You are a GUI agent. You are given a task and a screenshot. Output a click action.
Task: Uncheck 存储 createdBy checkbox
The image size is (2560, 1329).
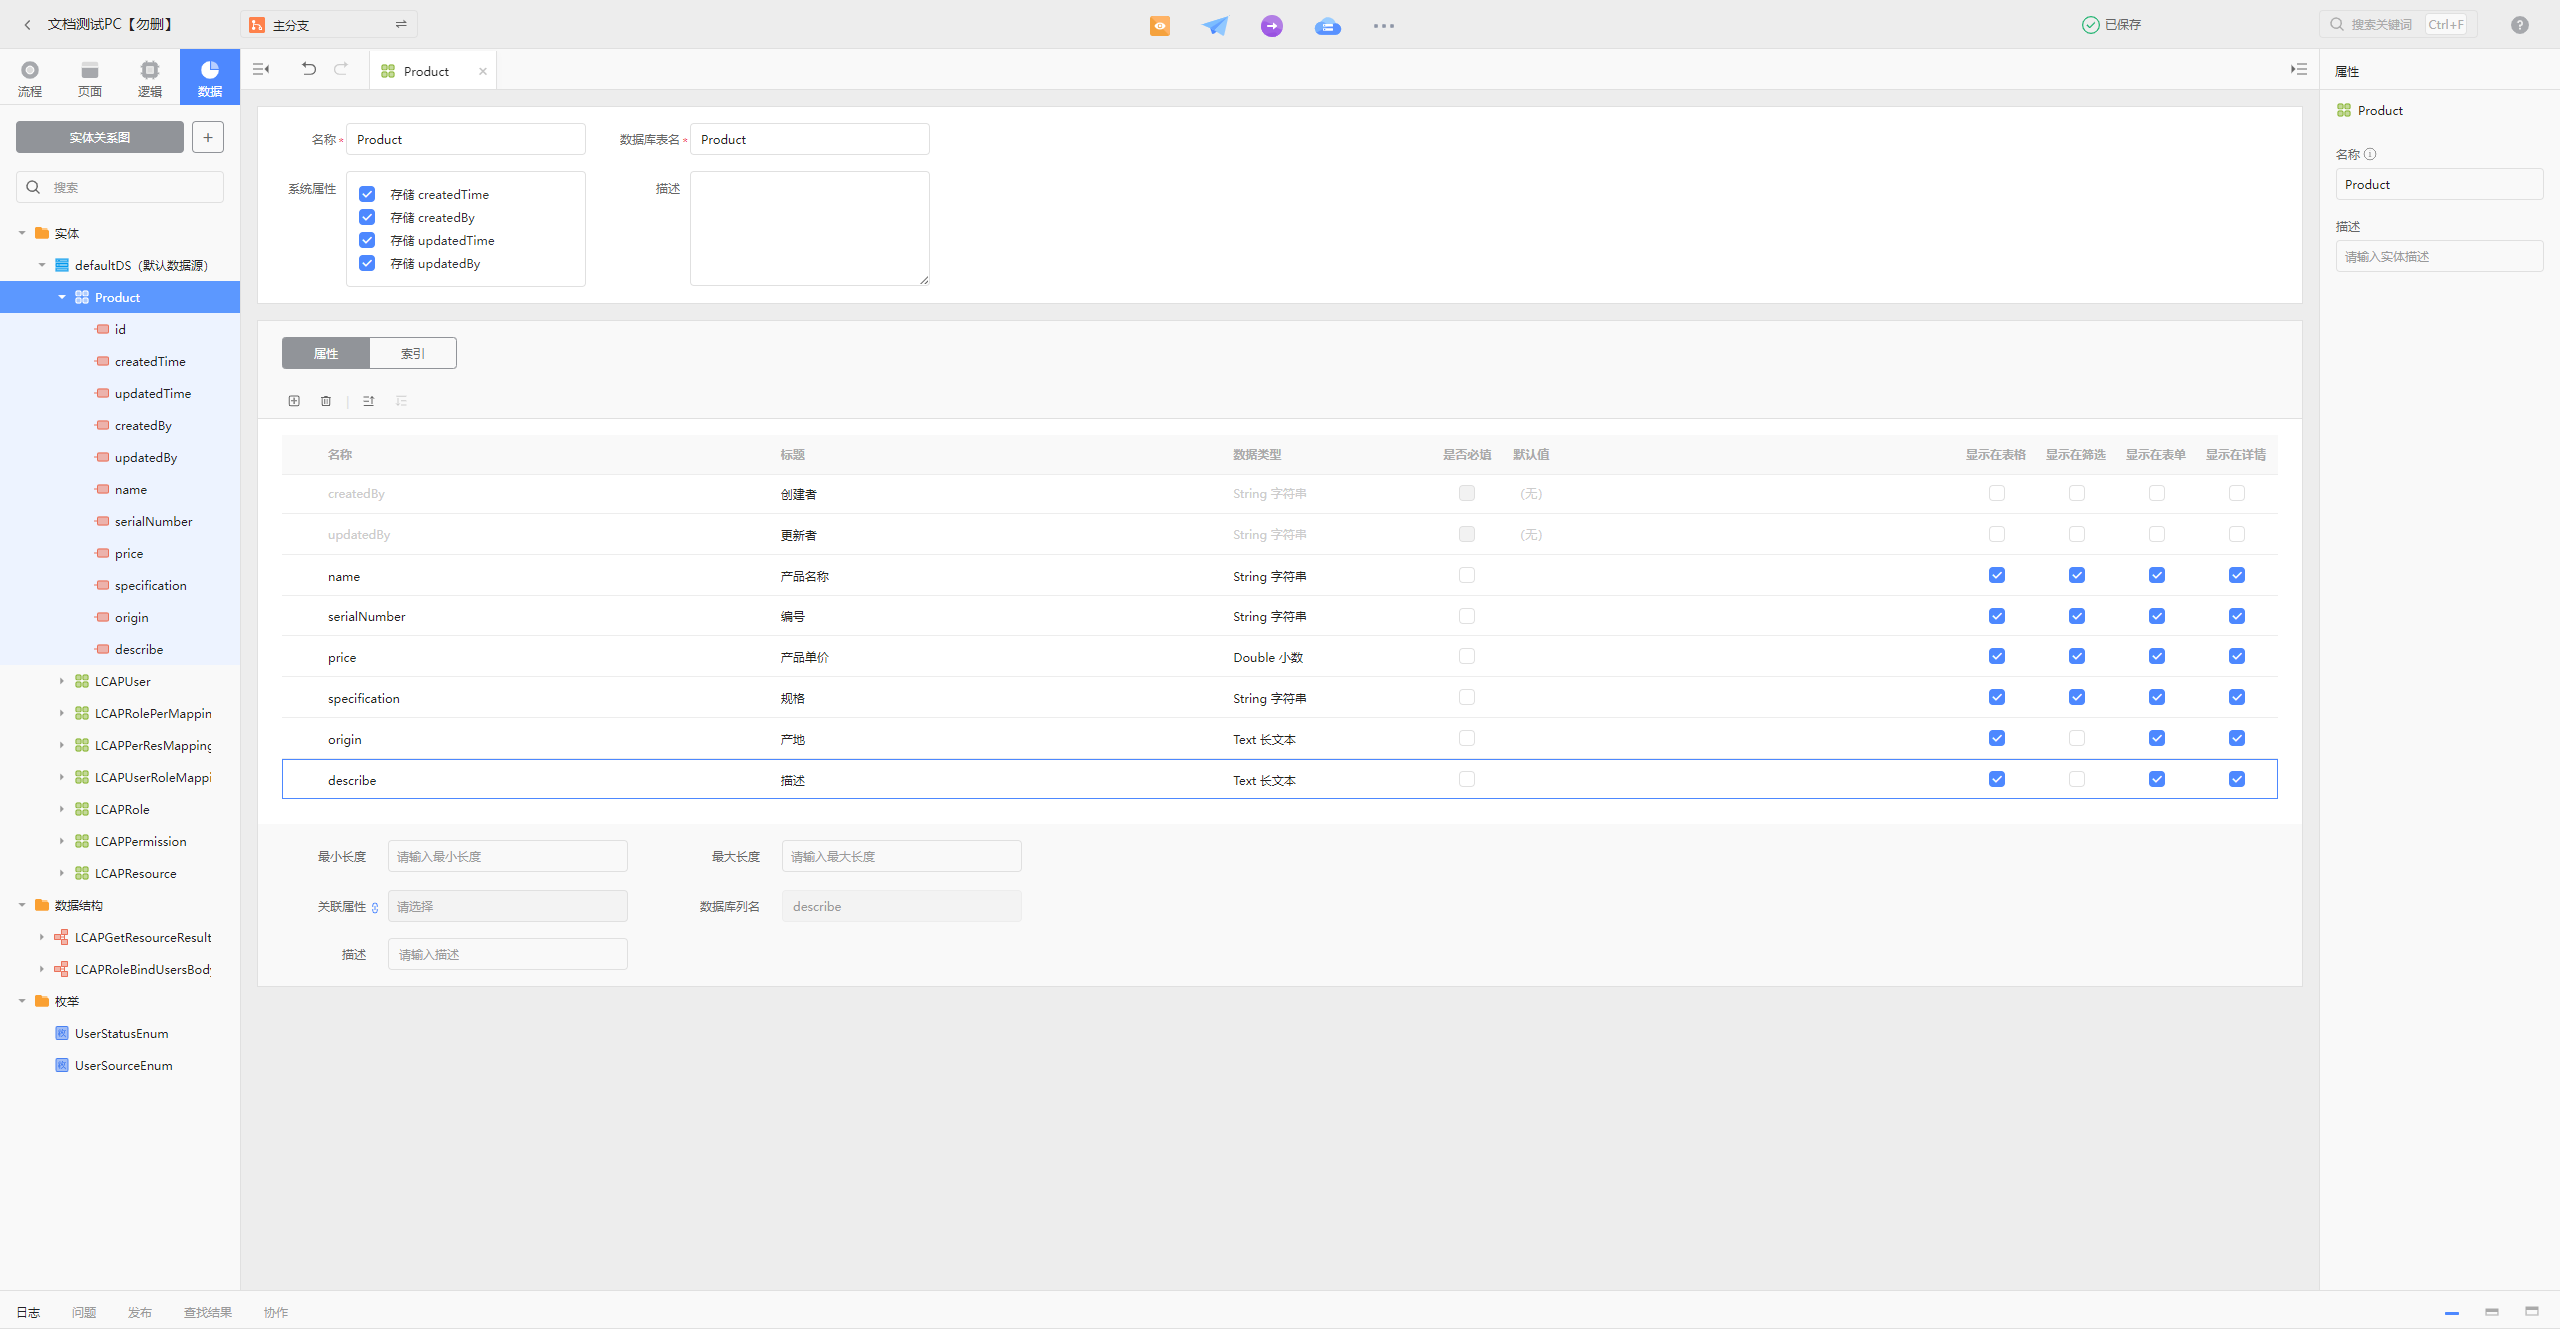(x=367, y=217)
